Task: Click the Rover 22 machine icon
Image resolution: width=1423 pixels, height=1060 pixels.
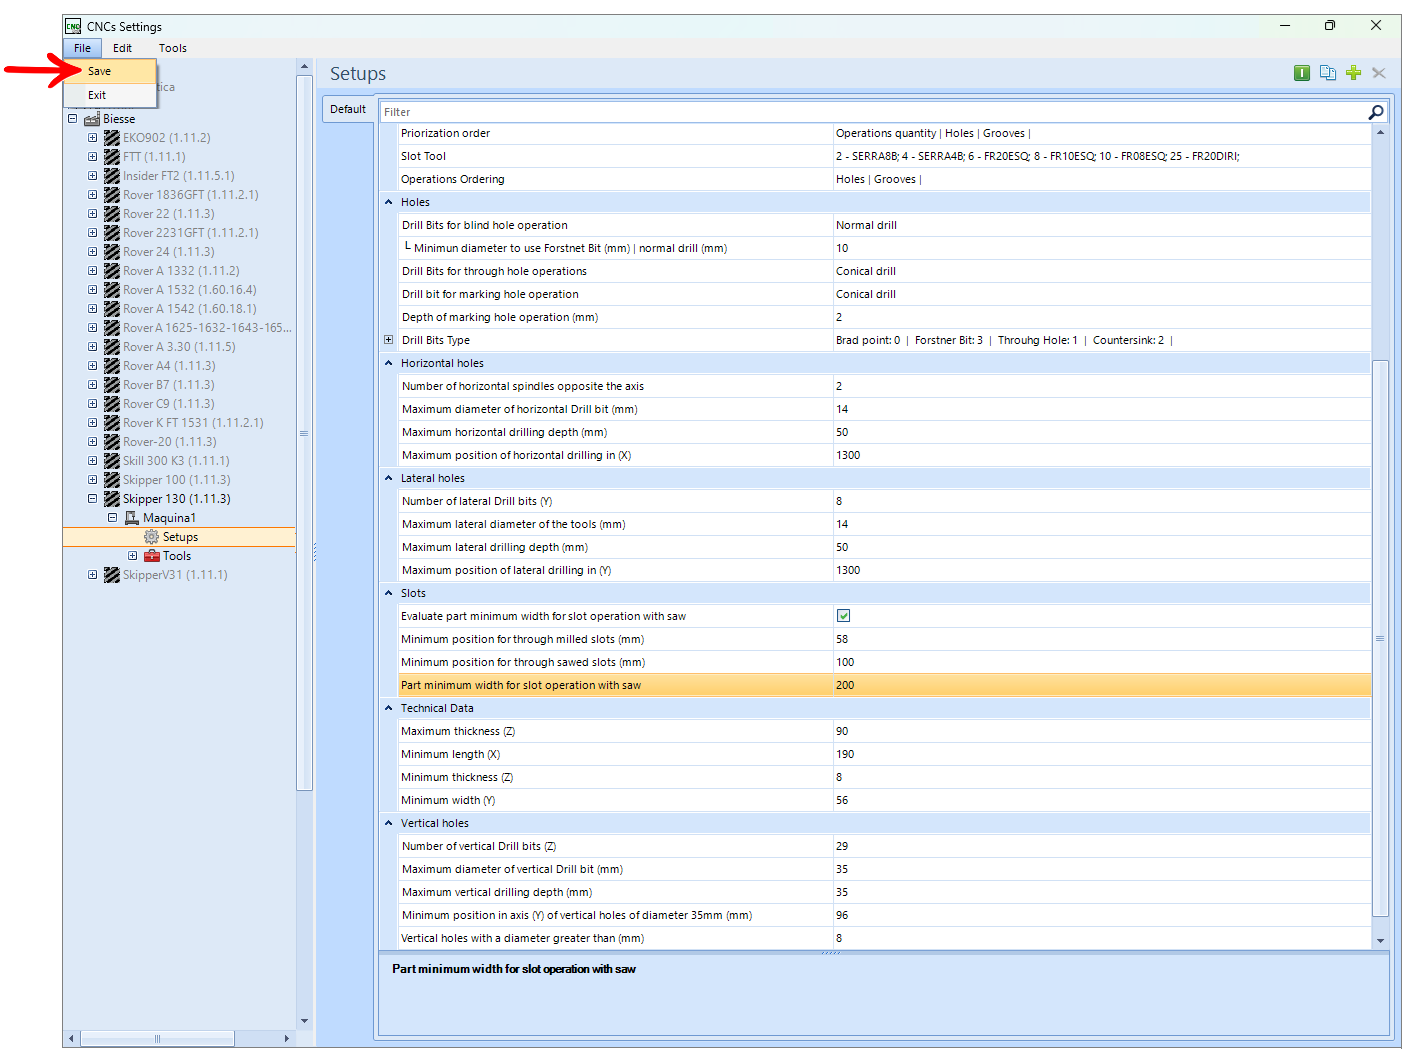Action: point(112,214)
